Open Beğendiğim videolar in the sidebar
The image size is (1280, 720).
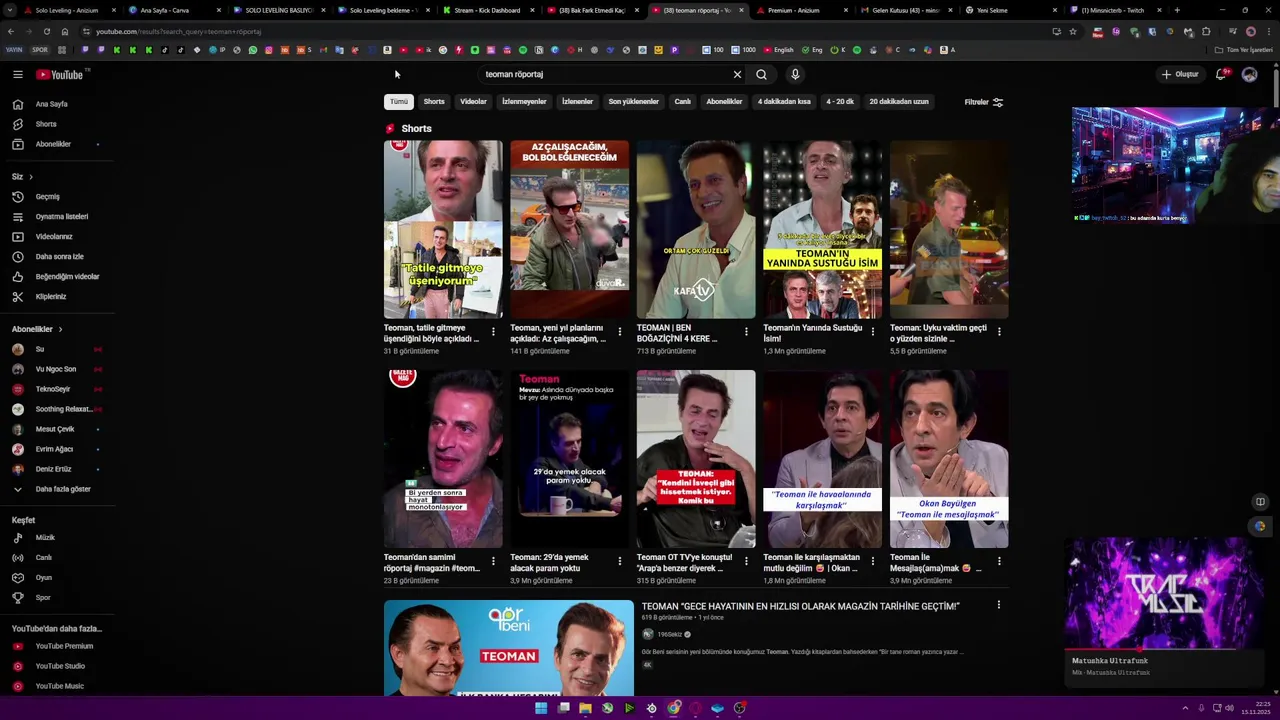click(x=67, y=277)
